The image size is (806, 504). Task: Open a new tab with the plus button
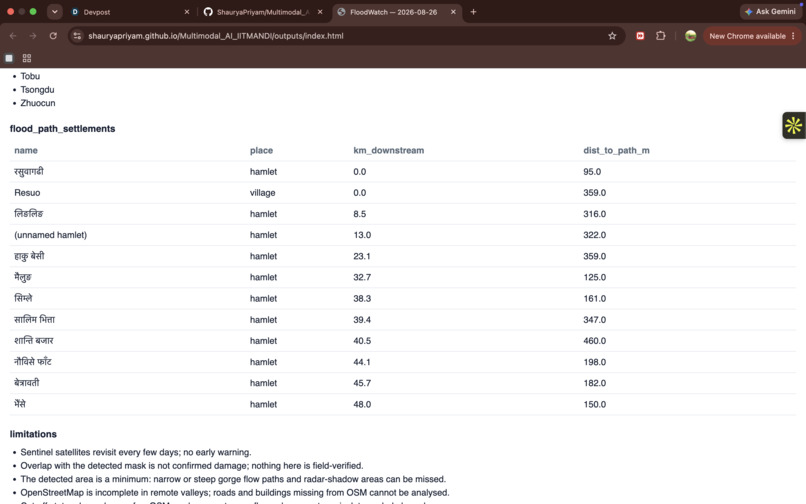pos(473,12)
